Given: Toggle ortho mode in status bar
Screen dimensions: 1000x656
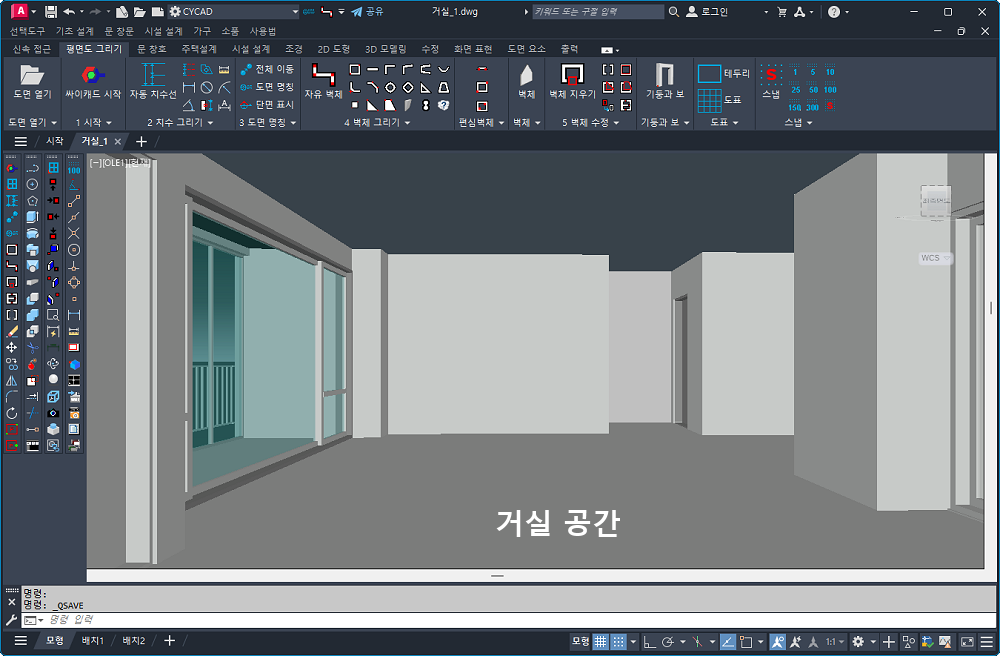Looking at the screenshot, I should pyautogui.click(x=648, y=641).
